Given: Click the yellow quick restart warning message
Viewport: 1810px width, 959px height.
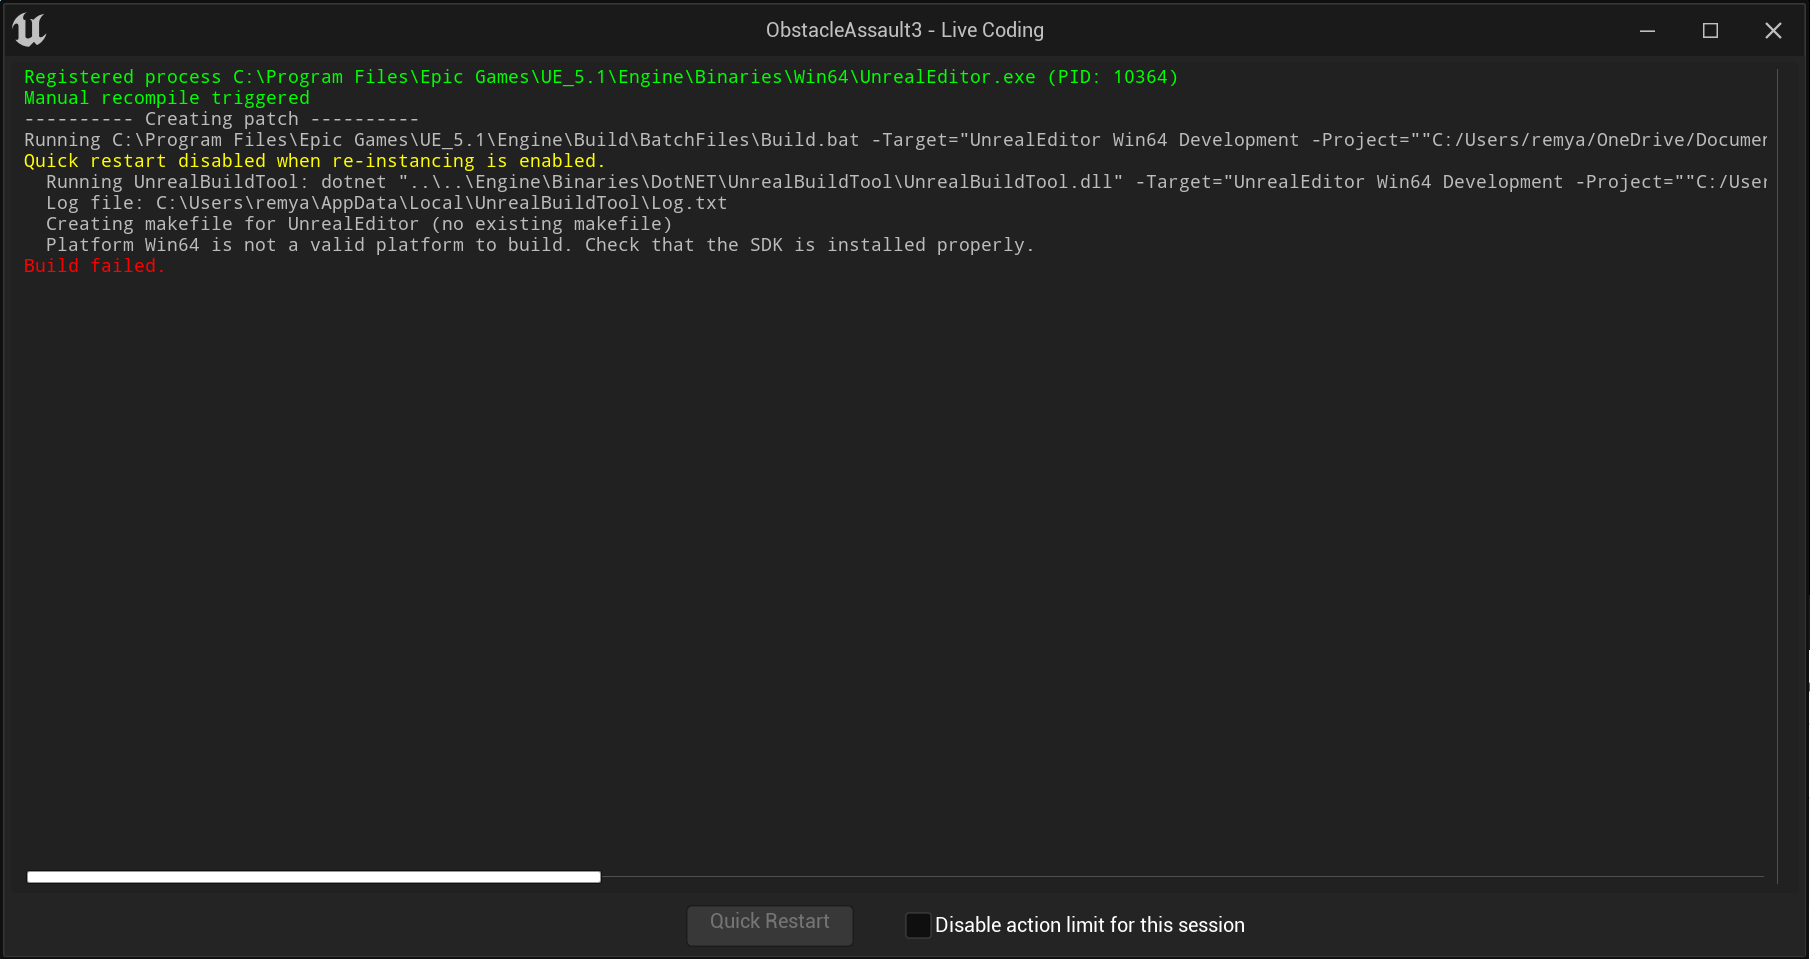Looking at the screenshot, I should [x=314, y=160].
